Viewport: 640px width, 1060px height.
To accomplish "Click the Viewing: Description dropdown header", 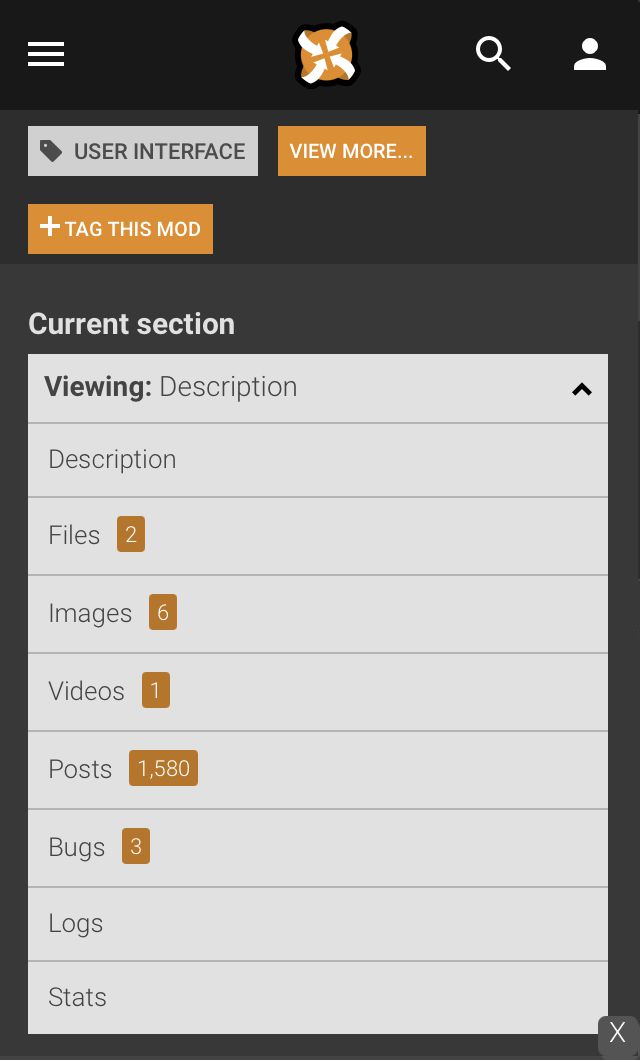I will (300, 388).
